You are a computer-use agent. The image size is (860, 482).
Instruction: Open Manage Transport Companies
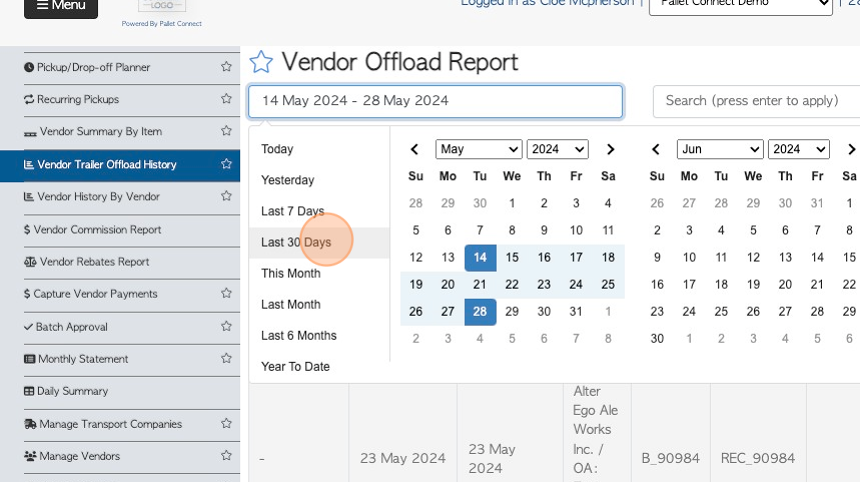(110, 424)
